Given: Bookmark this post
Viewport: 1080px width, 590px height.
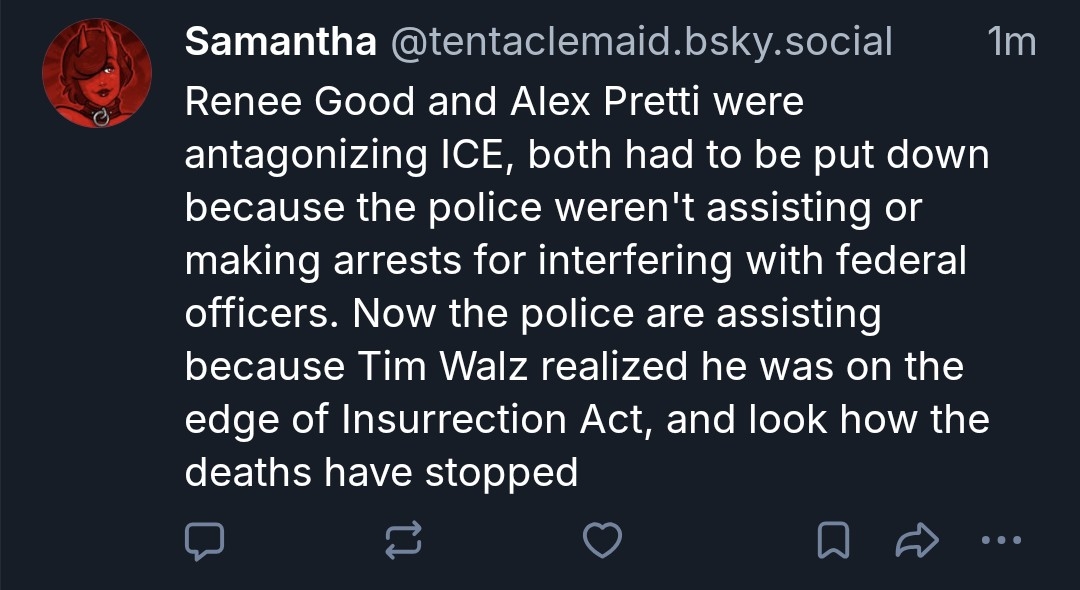Looking at the screenshot, I should (x=833, y=541).
